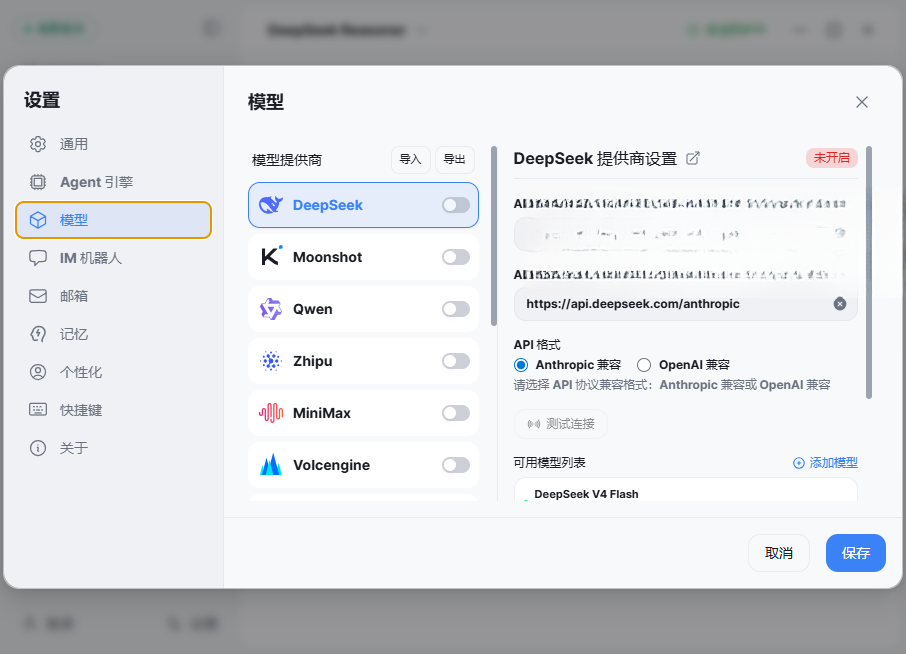The height and width of the screenshot is (654, 906).
Task: Click 导入 to import providers
Action: click(410, 159)
